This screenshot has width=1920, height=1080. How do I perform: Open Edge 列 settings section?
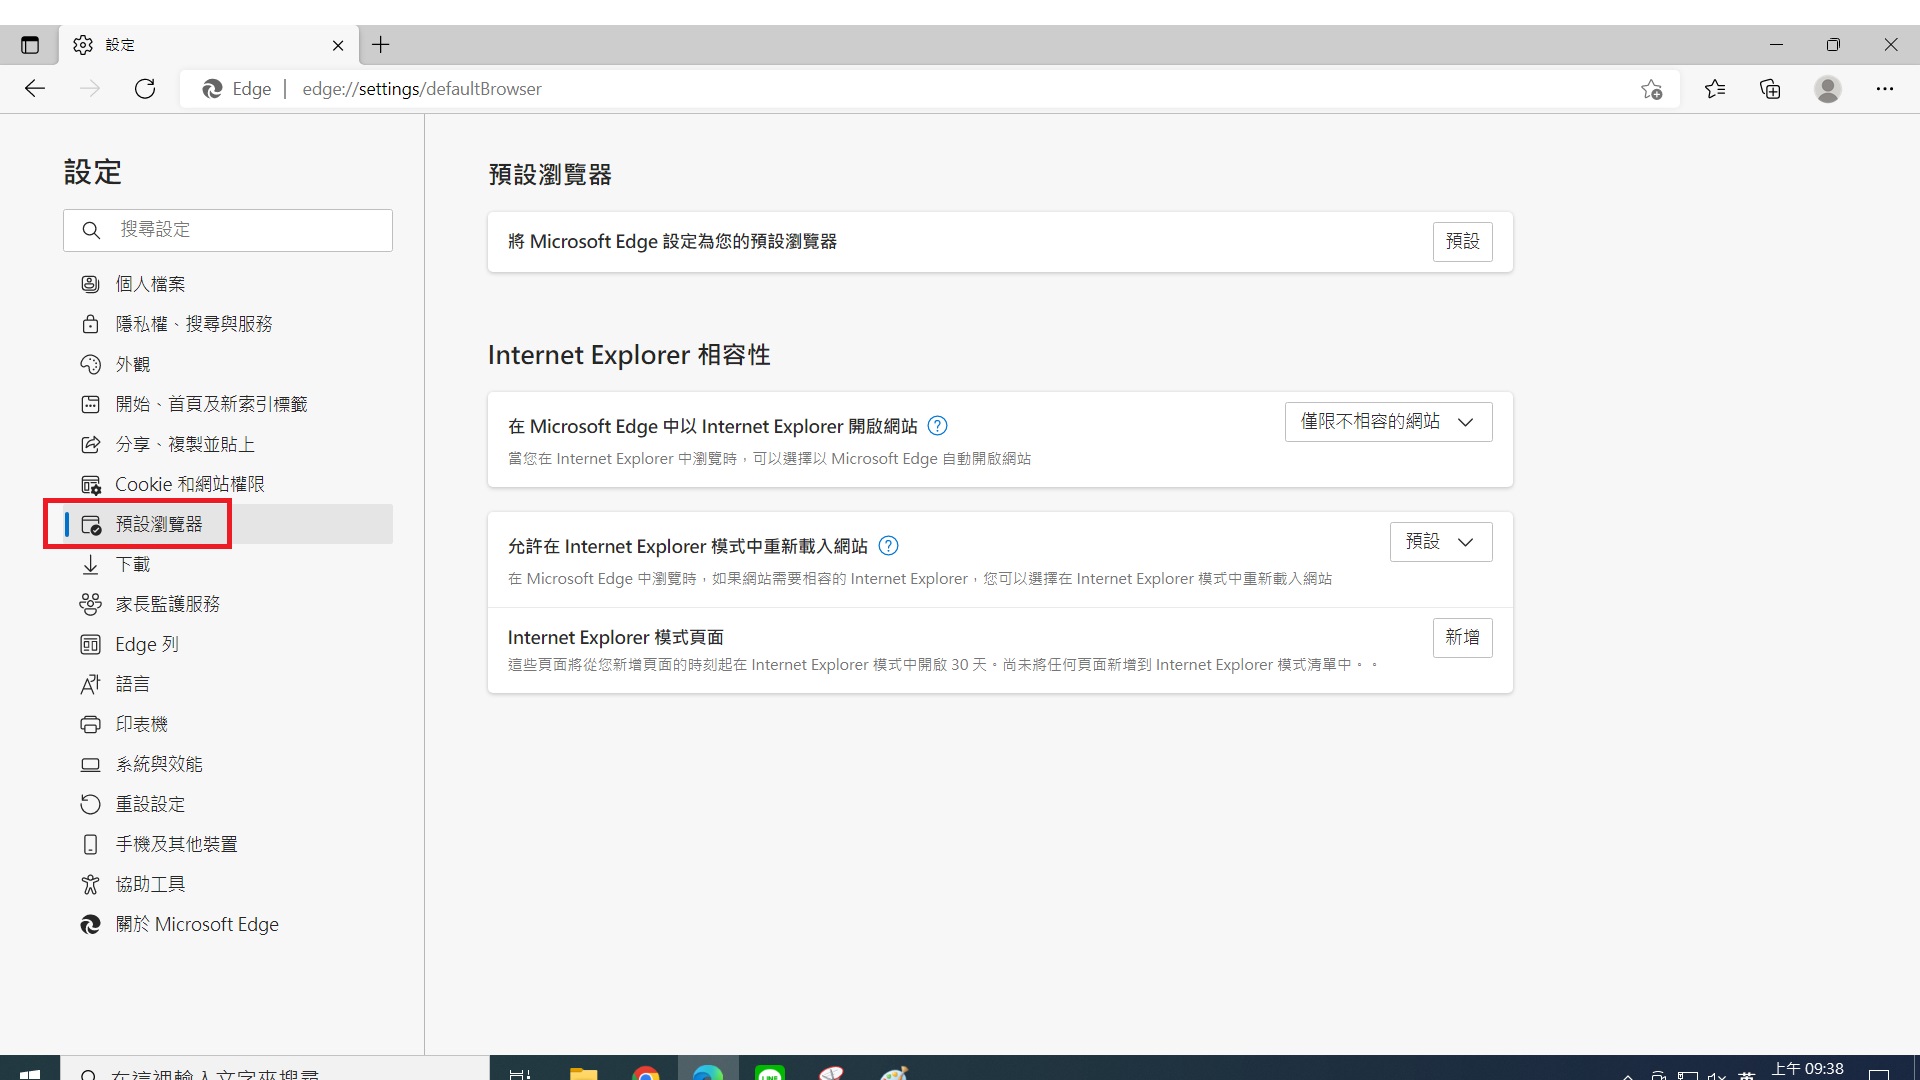click(x=228, y=644)
